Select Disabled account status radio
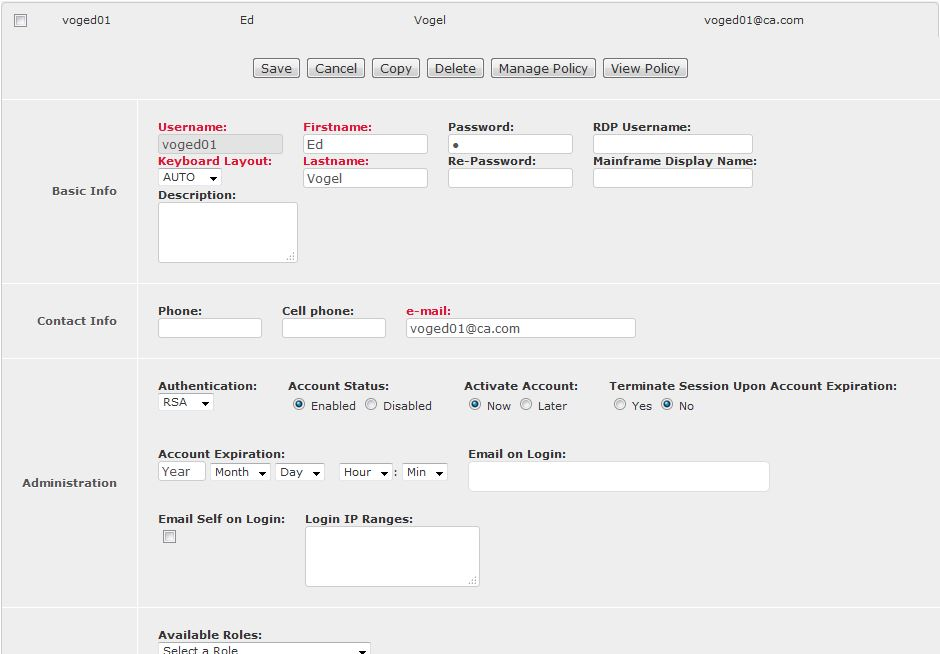 (x=371, y=405)
